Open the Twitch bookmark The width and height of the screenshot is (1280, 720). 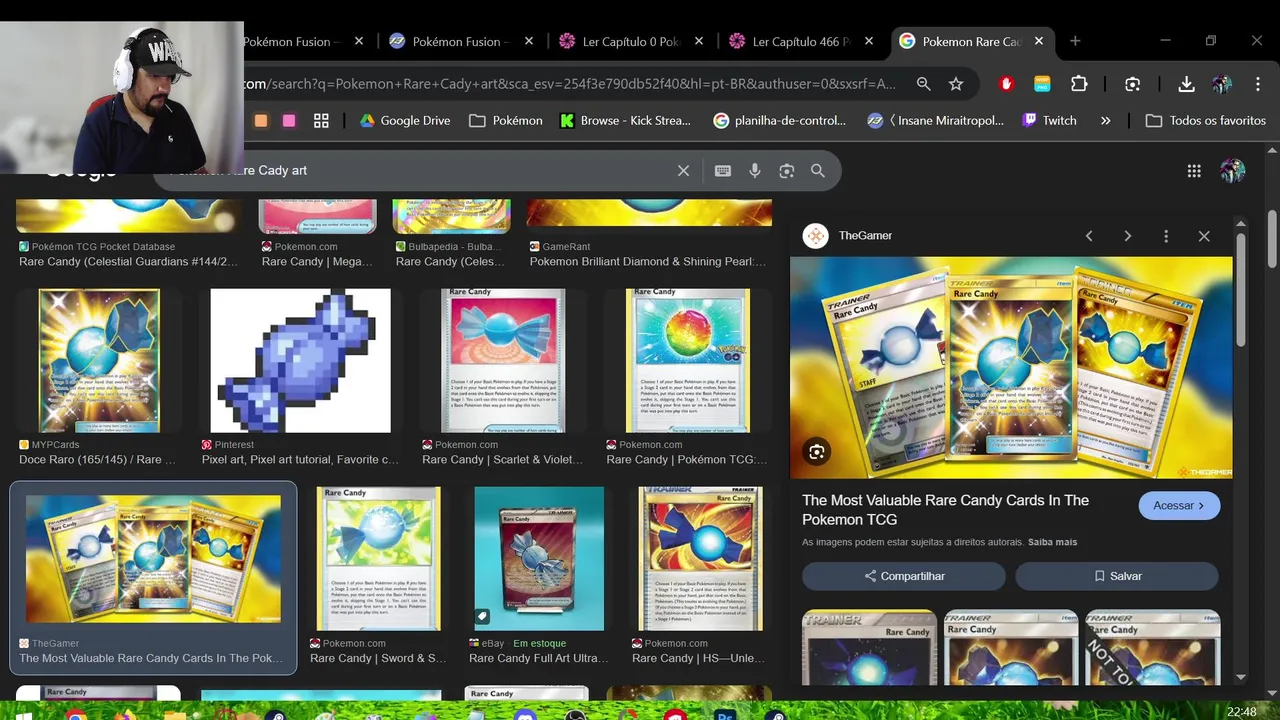click(1049, 120)
